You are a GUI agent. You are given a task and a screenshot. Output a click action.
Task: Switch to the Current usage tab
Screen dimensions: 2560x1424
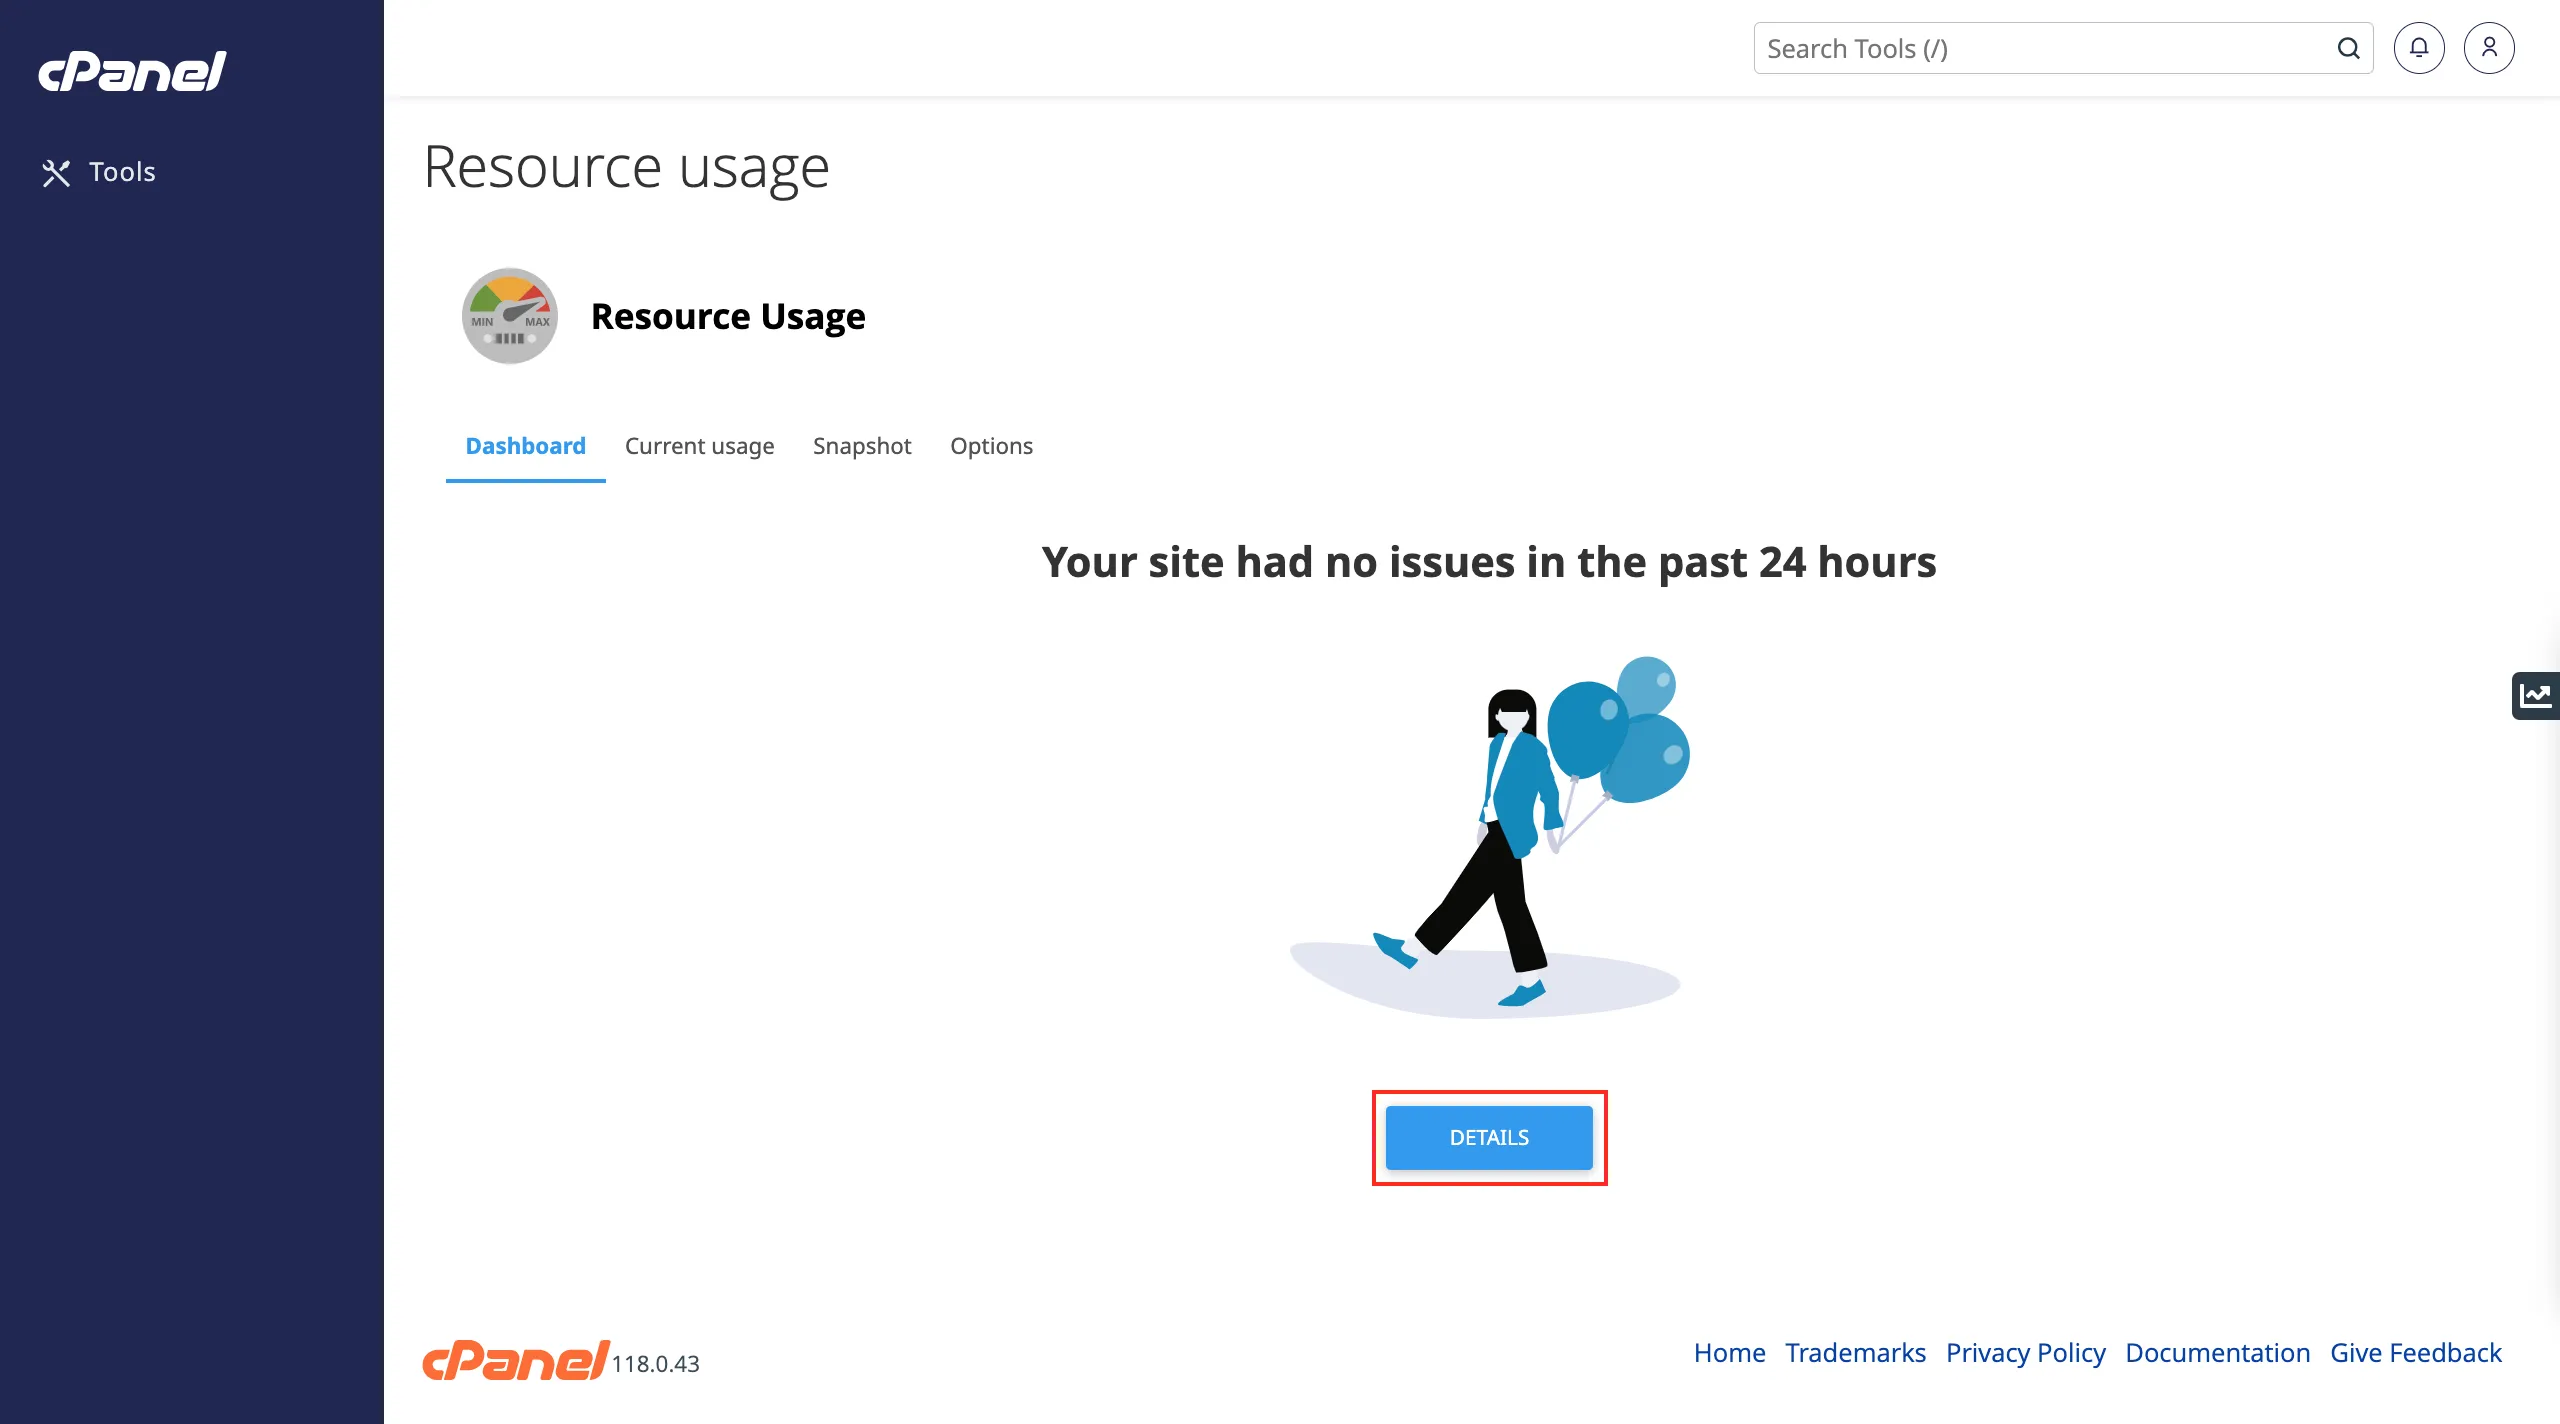(x=700, y=446)
